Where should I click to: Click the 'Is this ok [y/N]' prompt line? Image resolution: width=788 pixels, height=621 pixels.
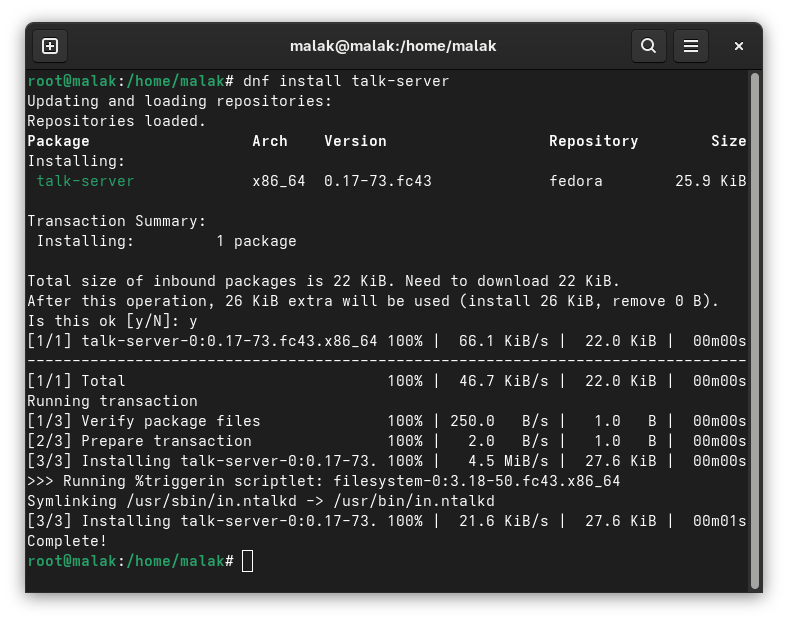pyautogui.click(x=112, y=321)
